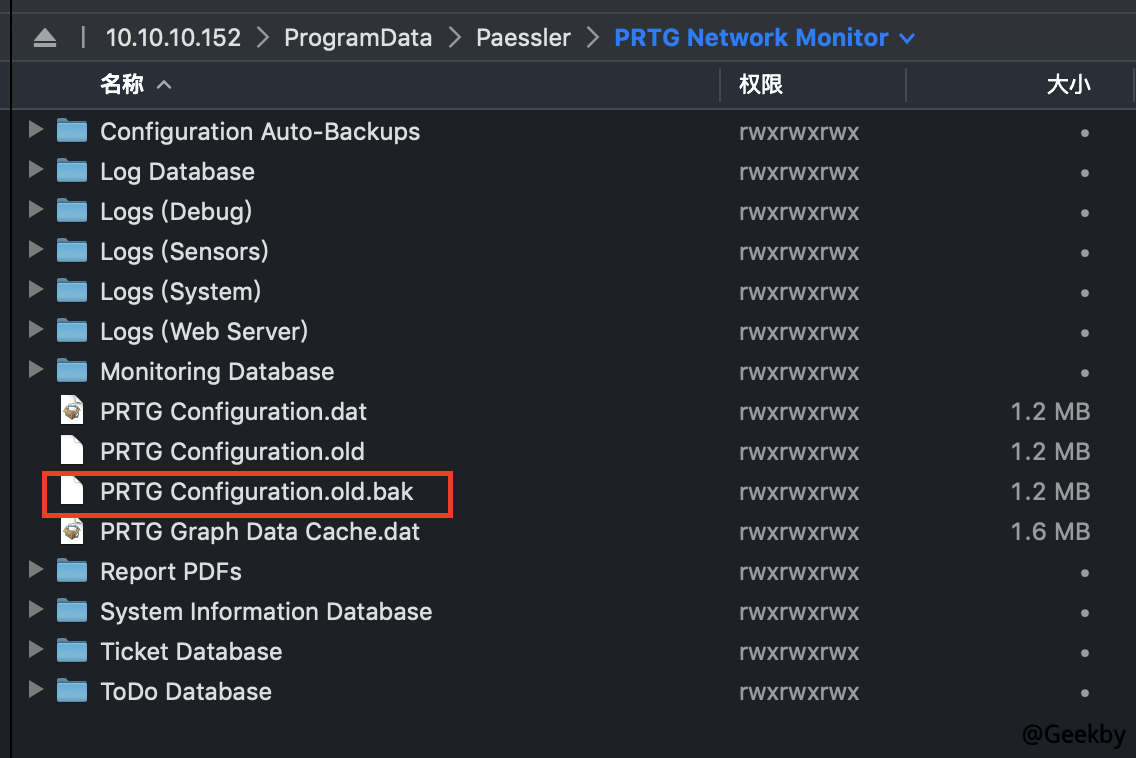Click the 10.10.10.152 host in breadcrumb
Screen dimensions: 1136x758
click(x=173, y=37)
